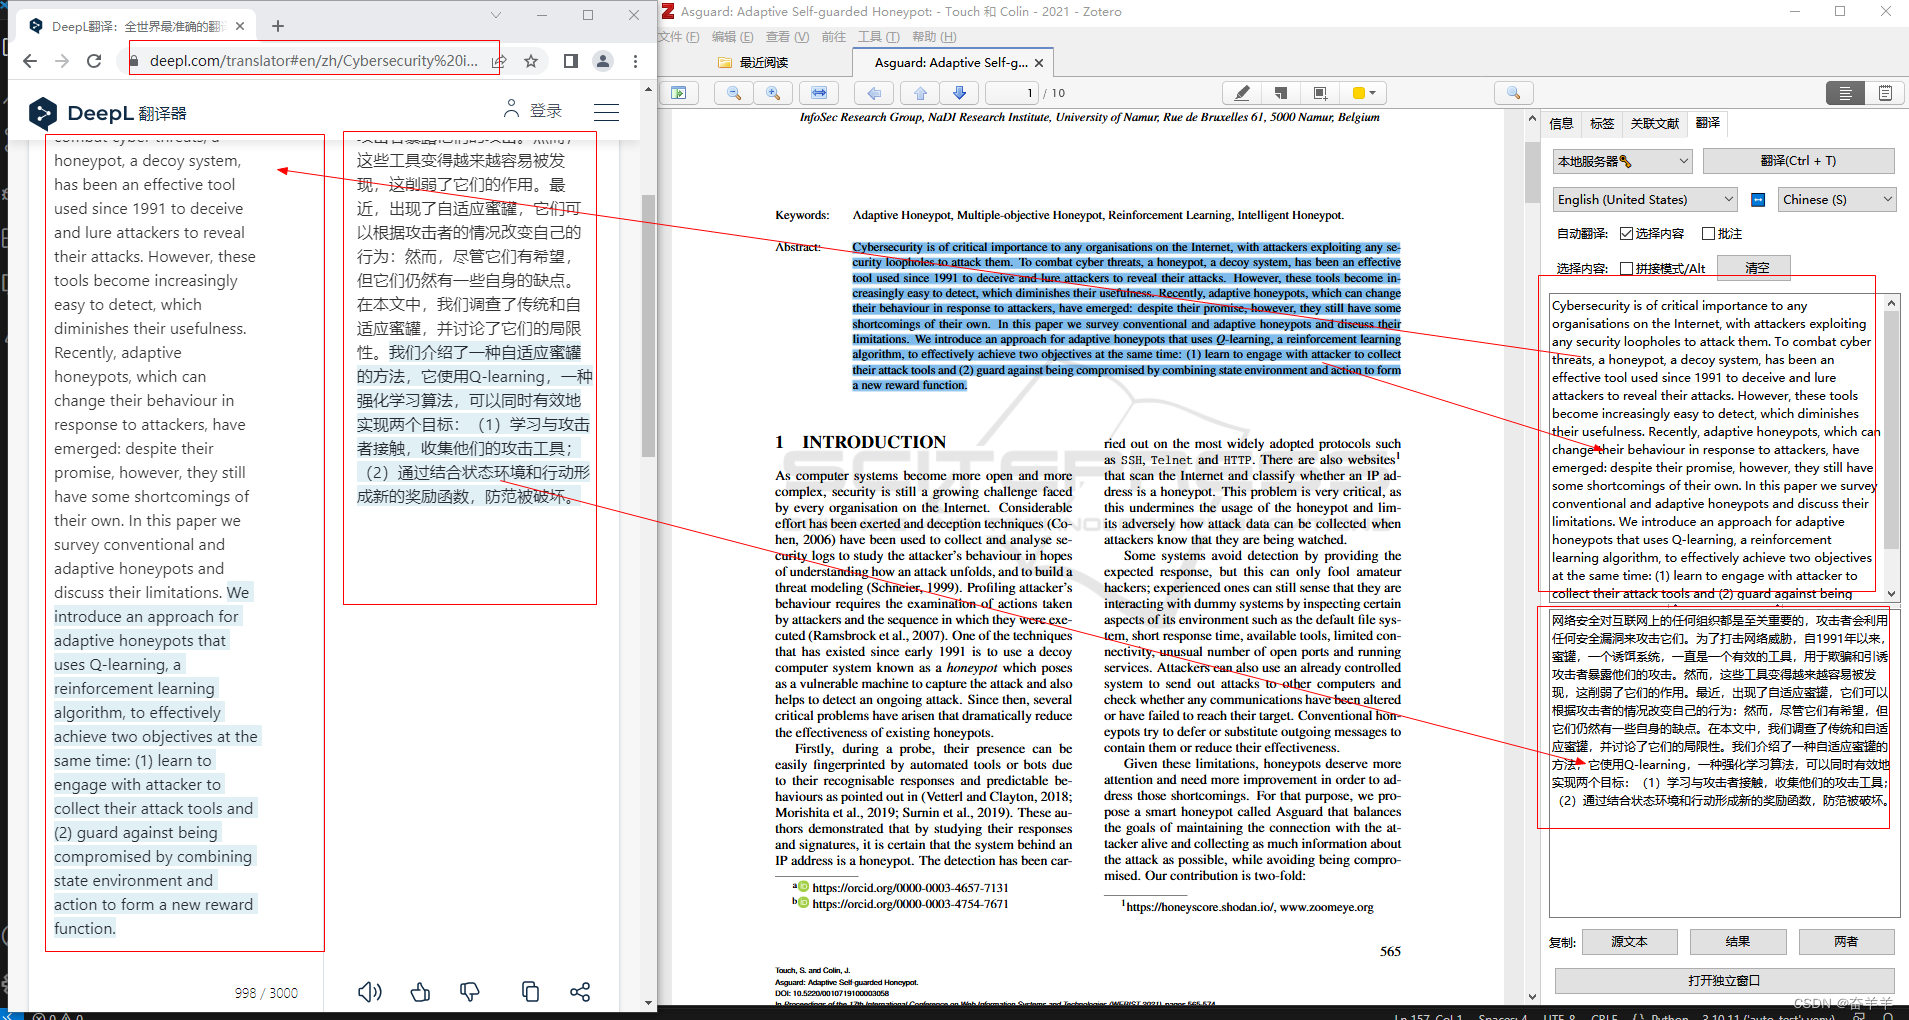This screenshot has height=1020, width=1909.
Task: Open the 编辑 (E) menu in Zotero
Action: [732, 37]
